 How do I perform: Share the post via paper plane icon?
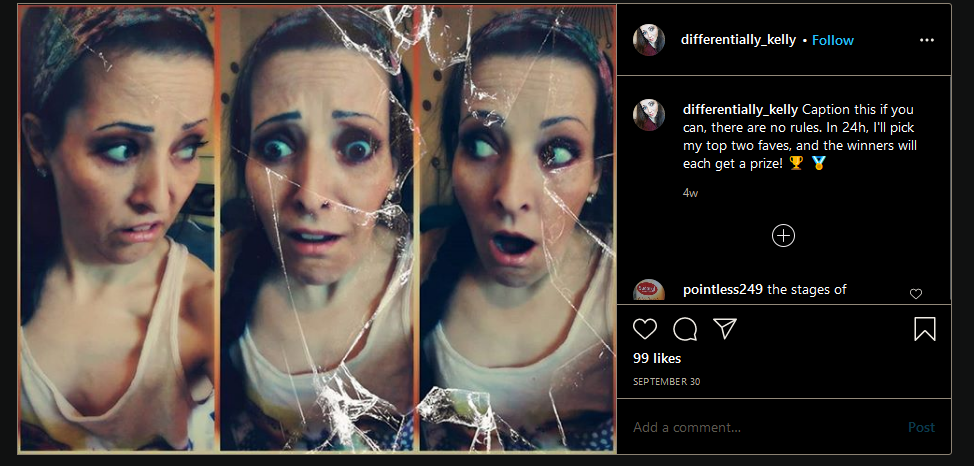tap(724, 329)
